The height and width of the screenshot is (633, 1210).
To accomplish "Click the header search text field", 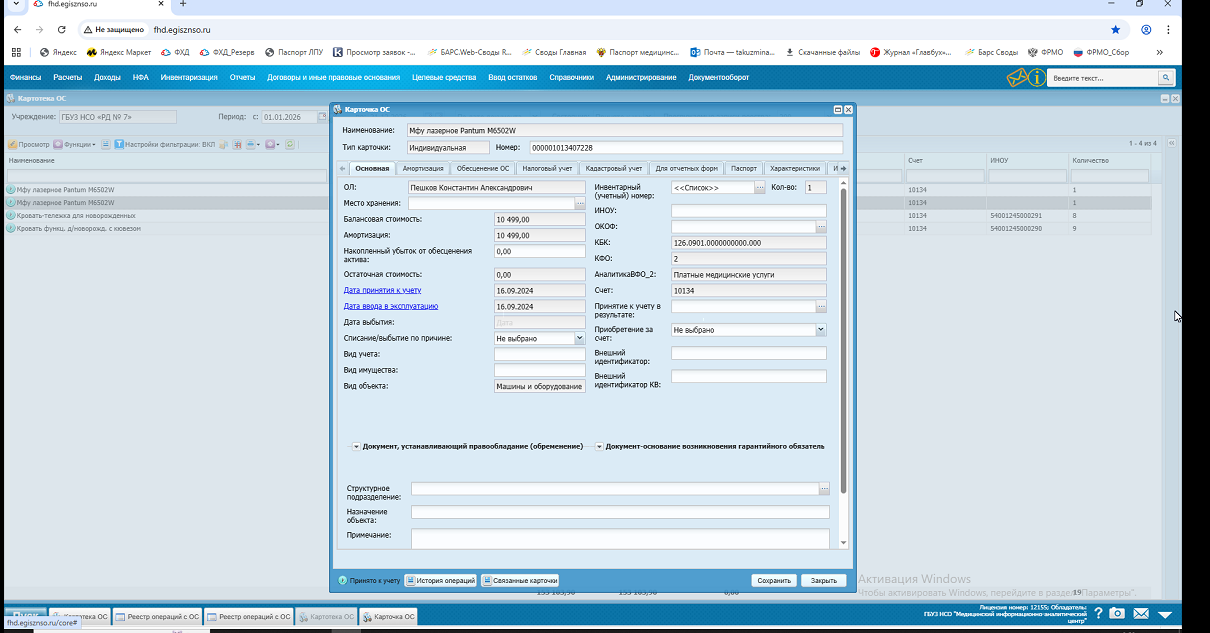I will (1104, 77).
